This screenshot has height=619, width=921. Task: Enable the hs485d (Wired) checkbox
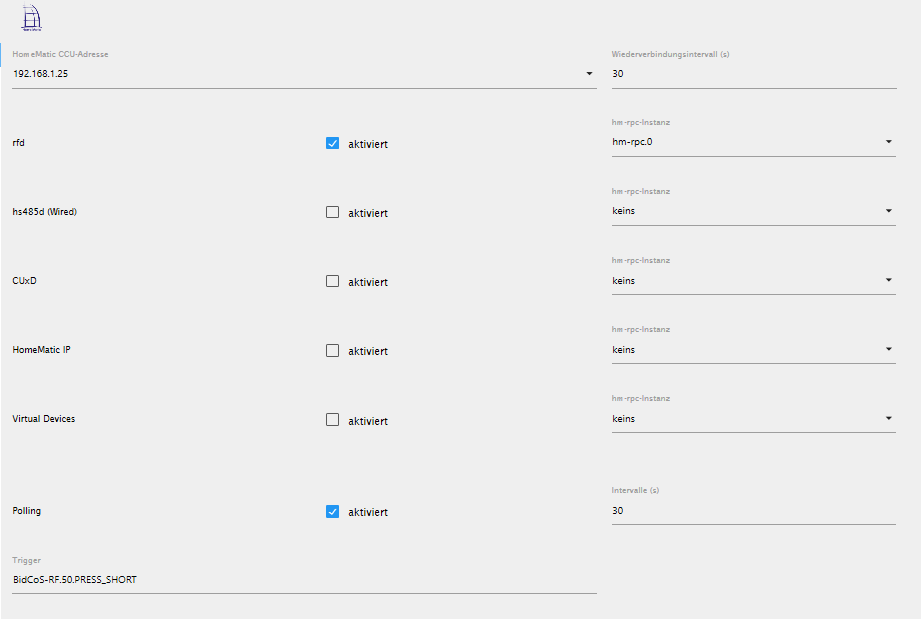[333, 212]
